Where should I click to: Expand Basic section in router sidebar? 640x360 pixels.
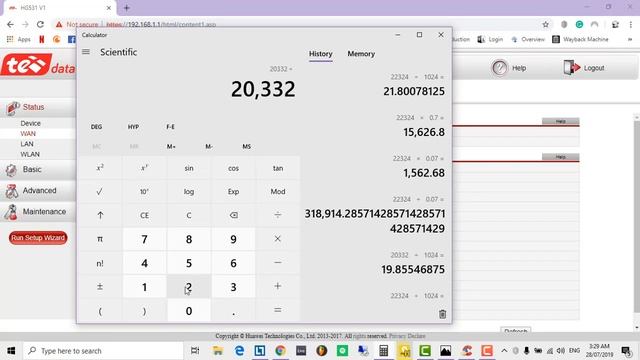point(32,169)
